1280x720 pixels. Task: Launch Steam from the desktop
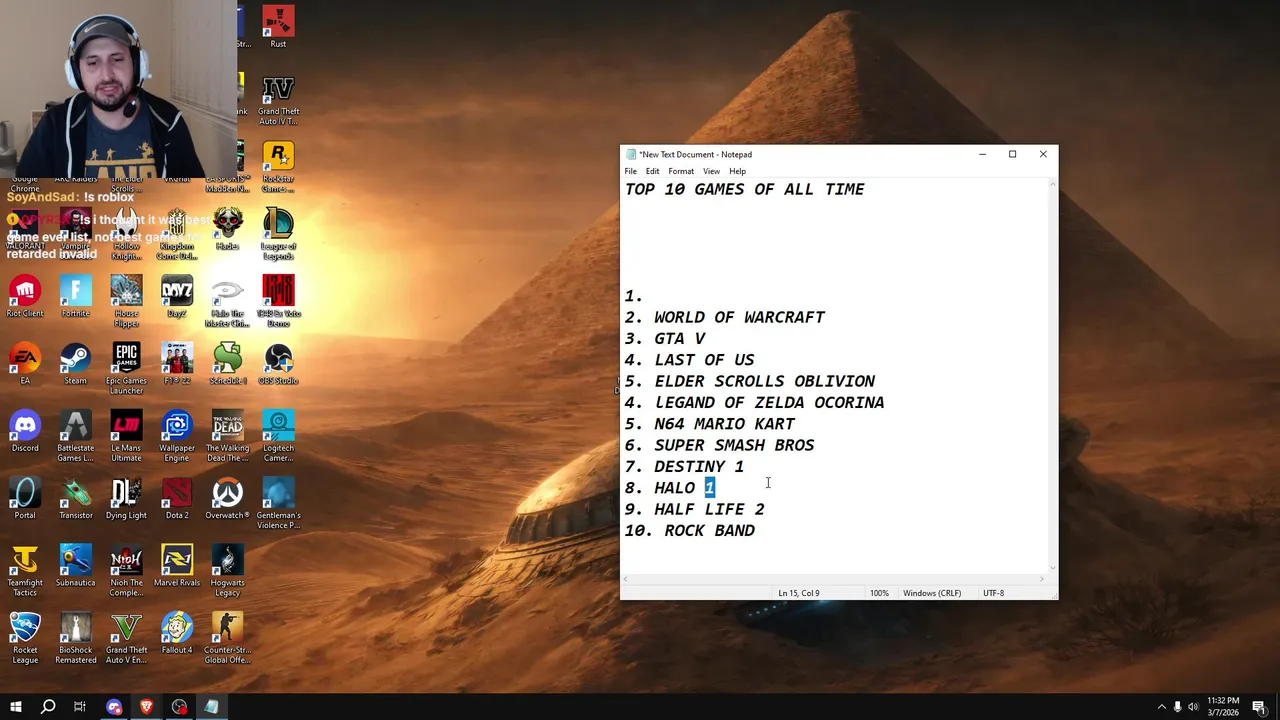tap(75, 364)
